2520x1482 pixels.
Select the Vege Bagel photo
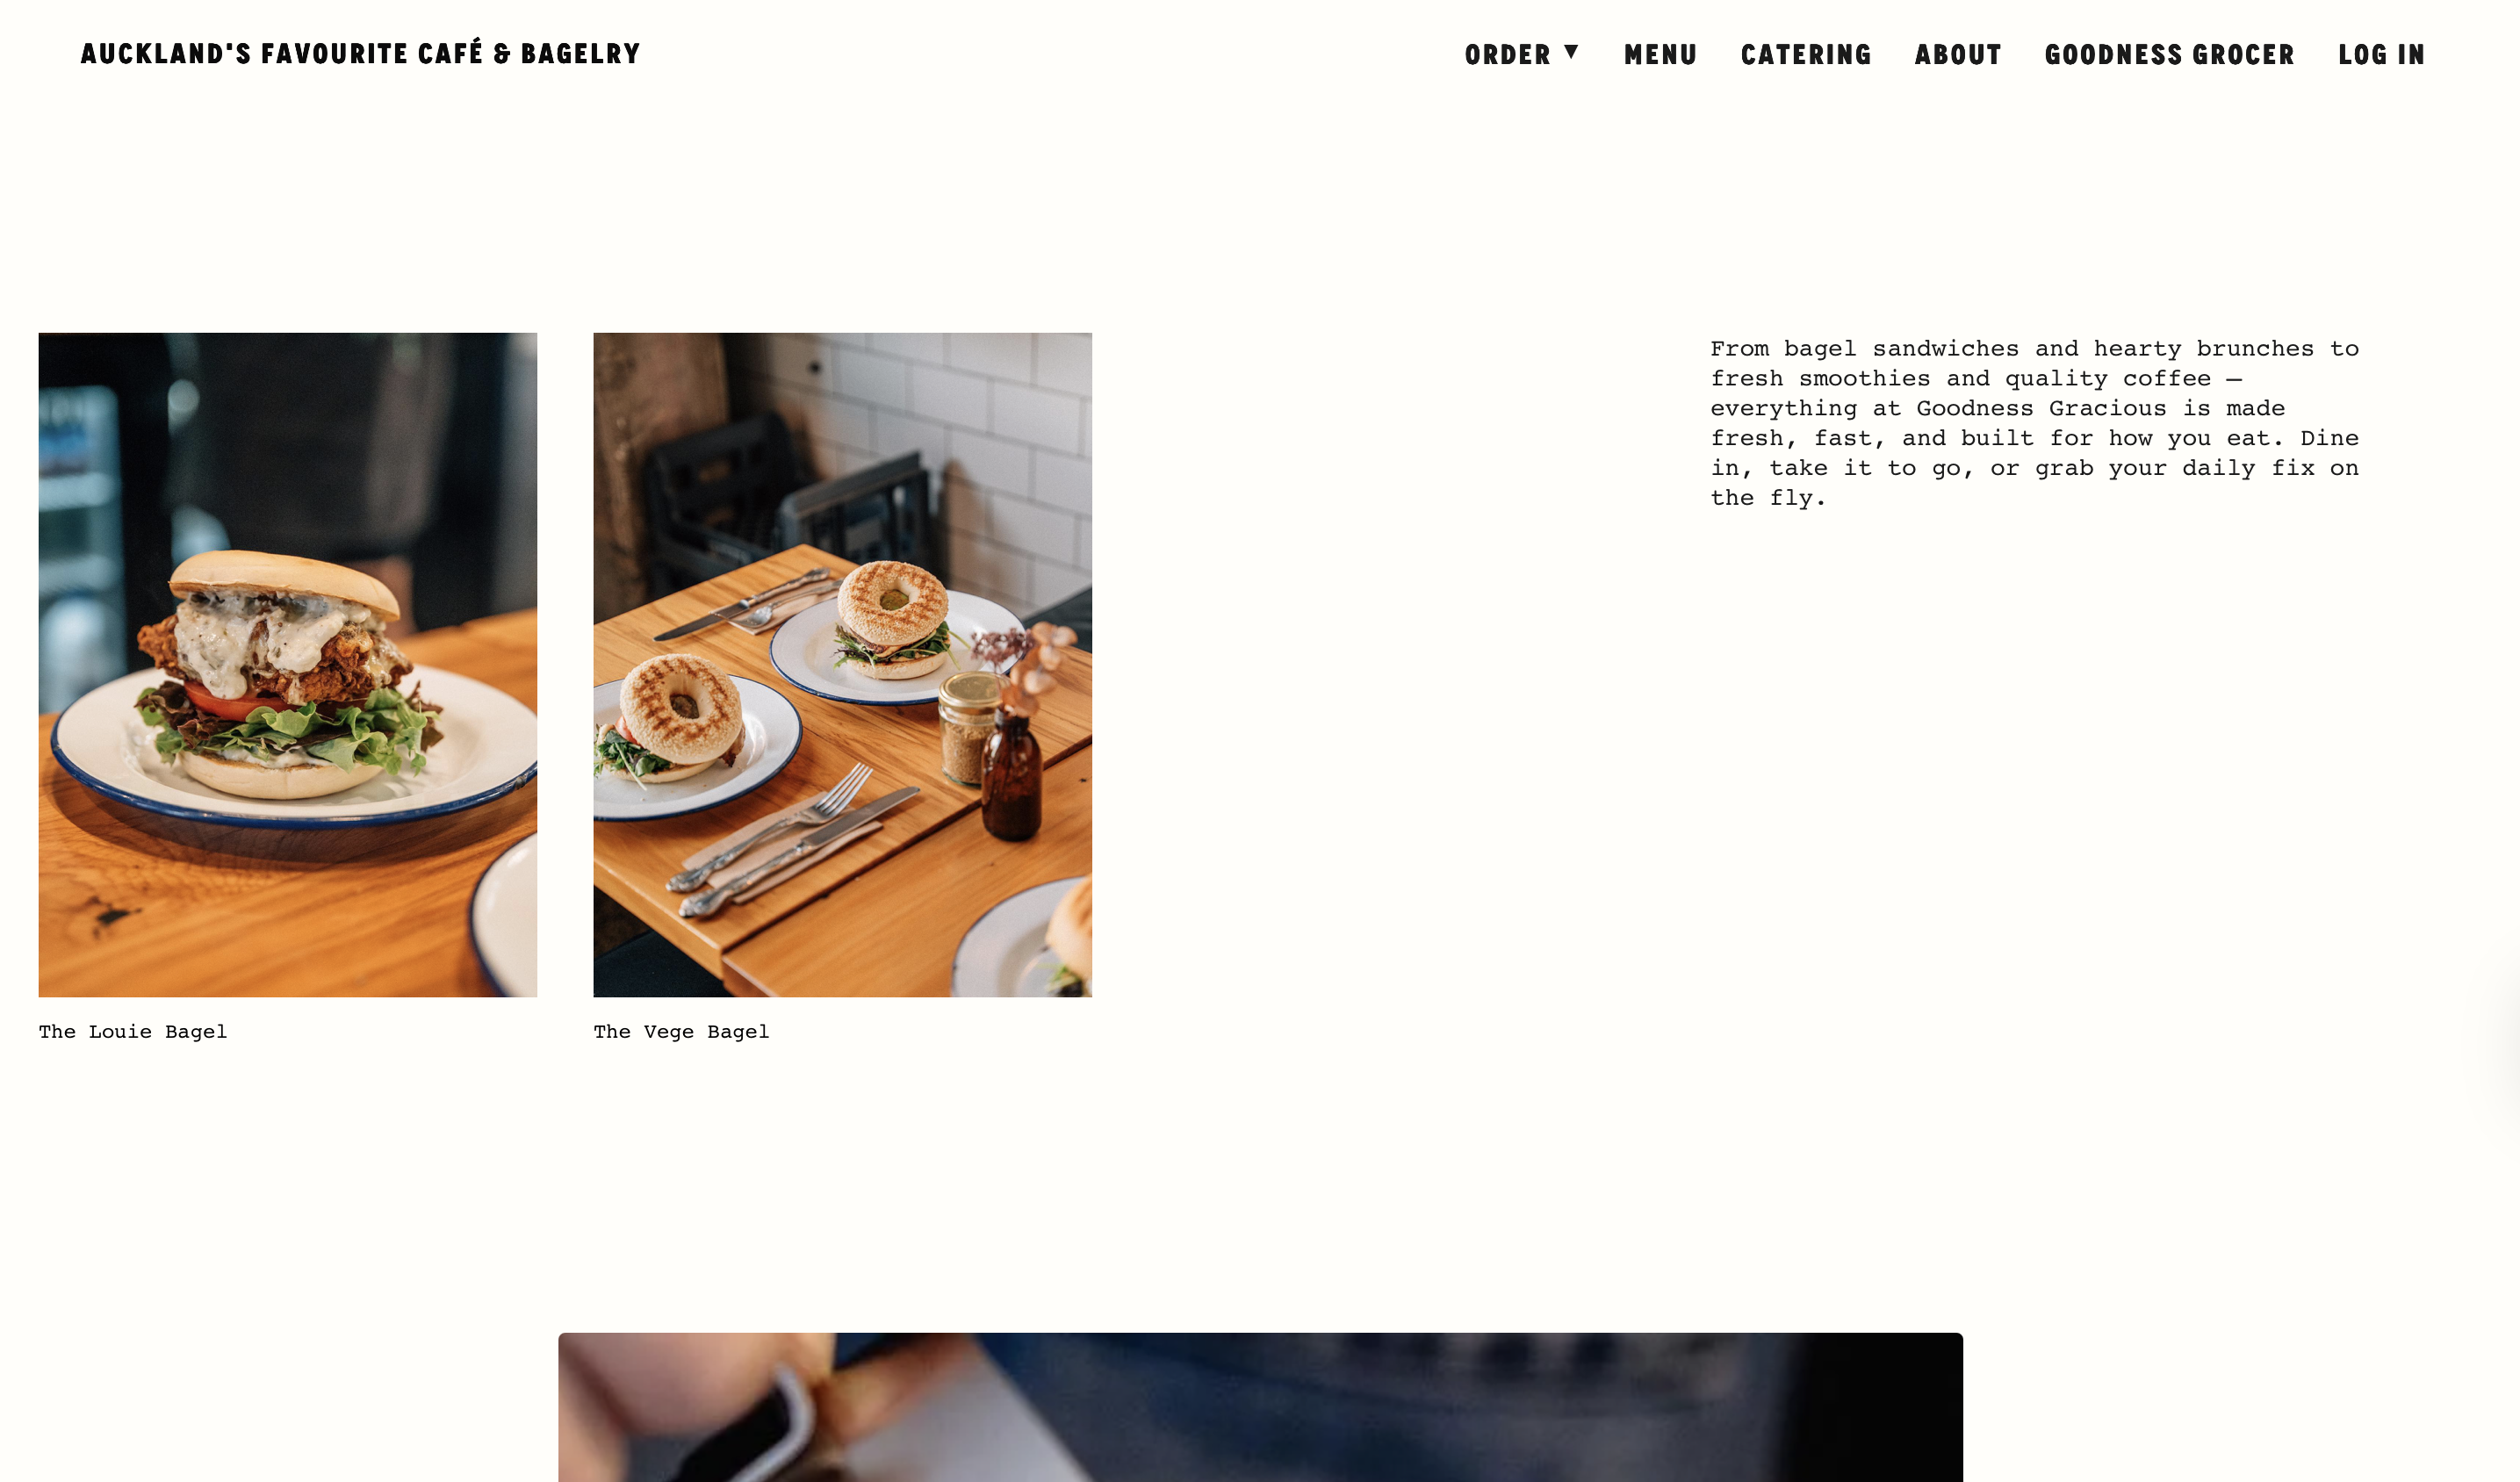(x=842, y=664)
